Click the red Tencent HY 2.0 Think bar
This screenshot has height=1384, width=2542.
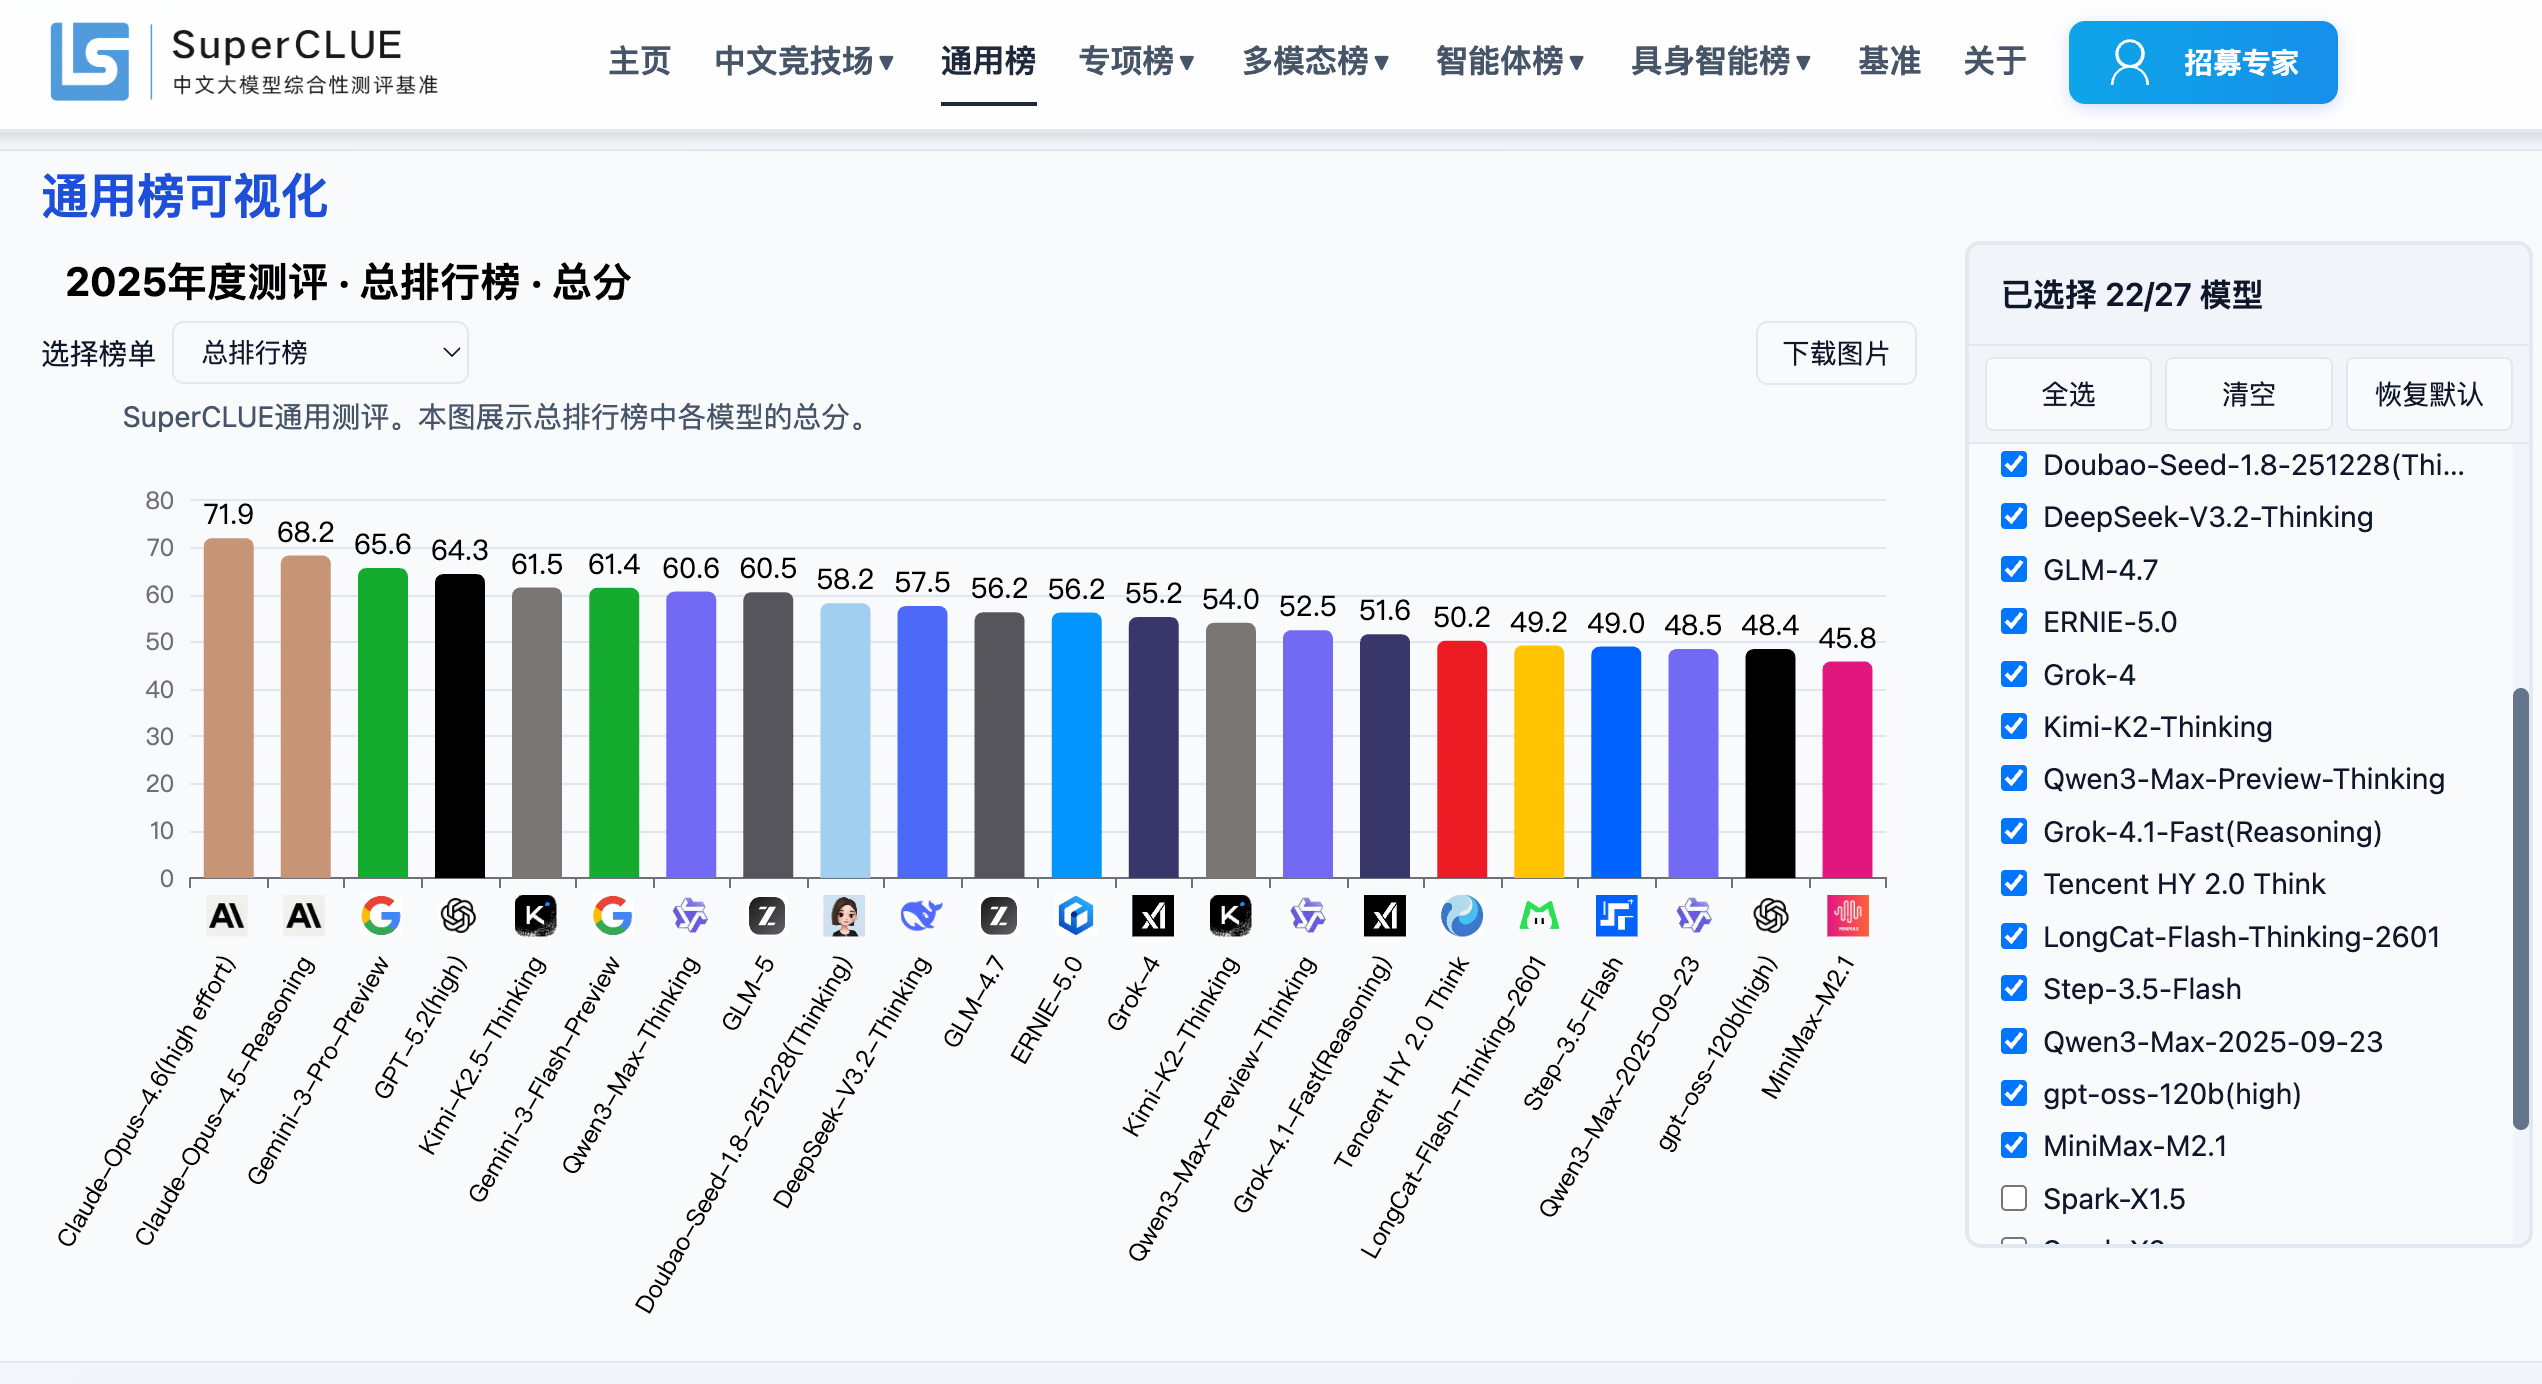click(x=1461, y=760)
